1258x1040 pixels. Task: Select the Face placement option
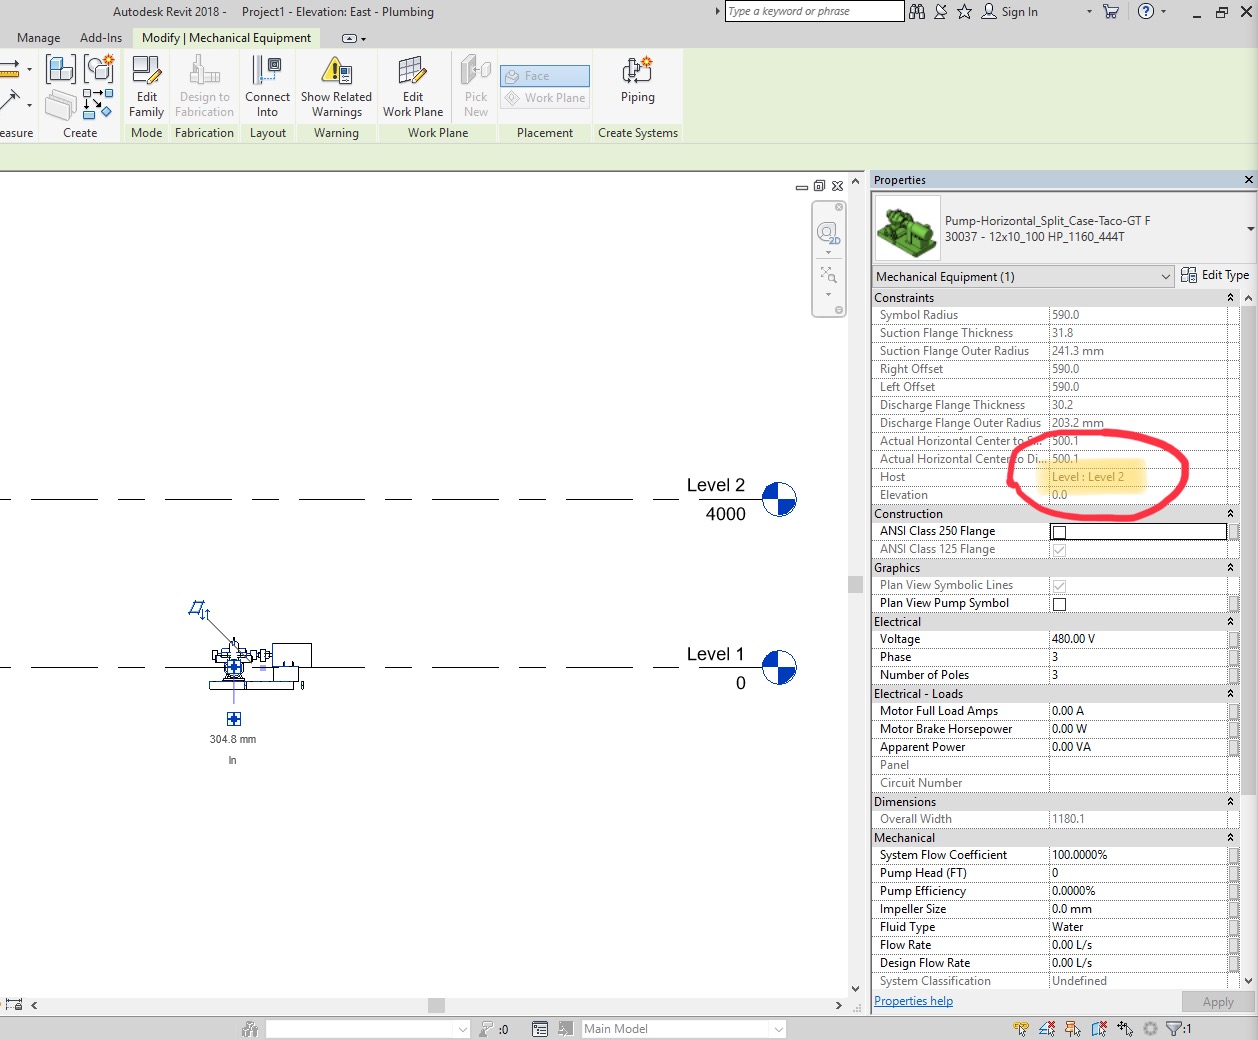click(x=545, y=76)
